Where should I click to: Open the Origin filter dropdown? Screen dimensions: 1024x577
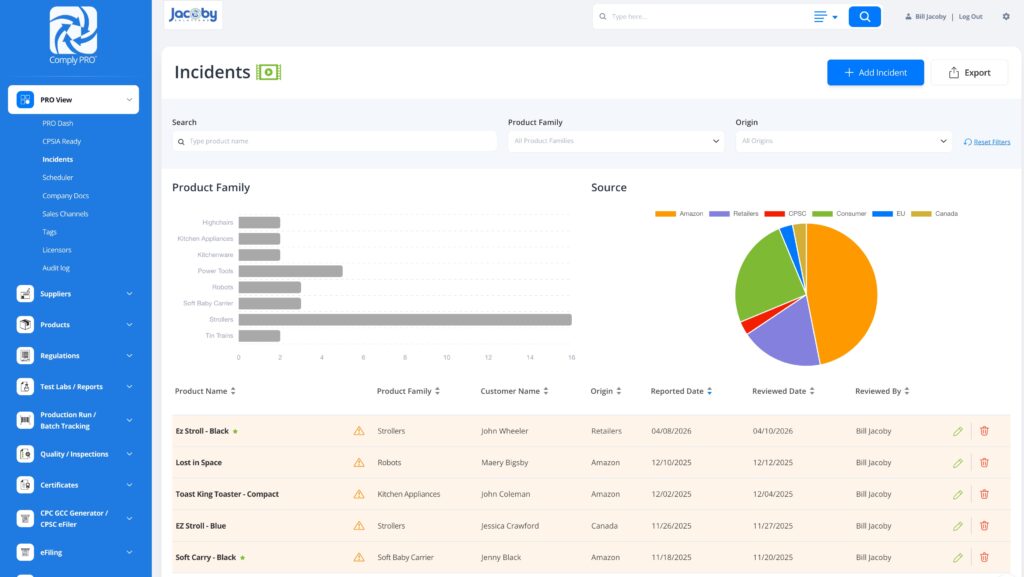[843, 141]
